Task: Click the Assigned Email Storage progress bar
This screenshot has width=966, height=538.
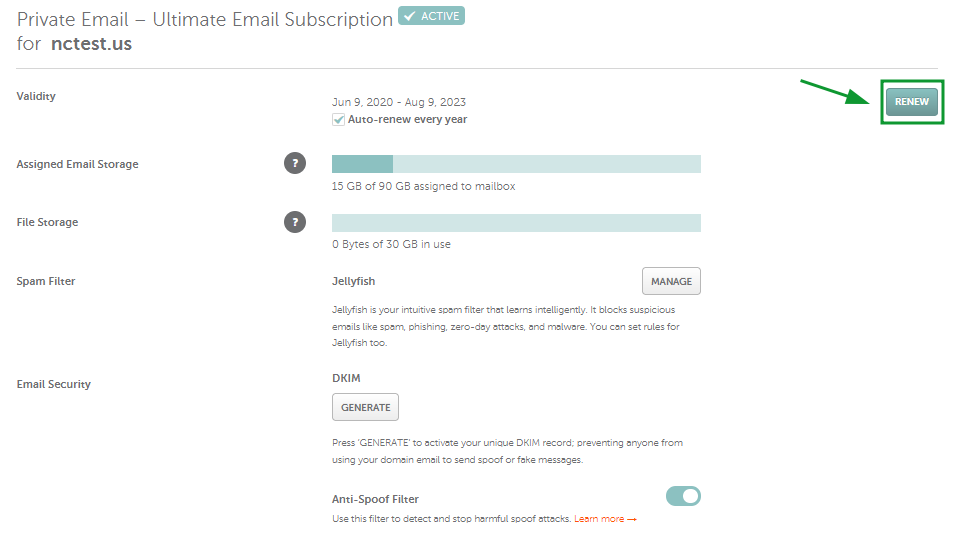Action: 516,164
